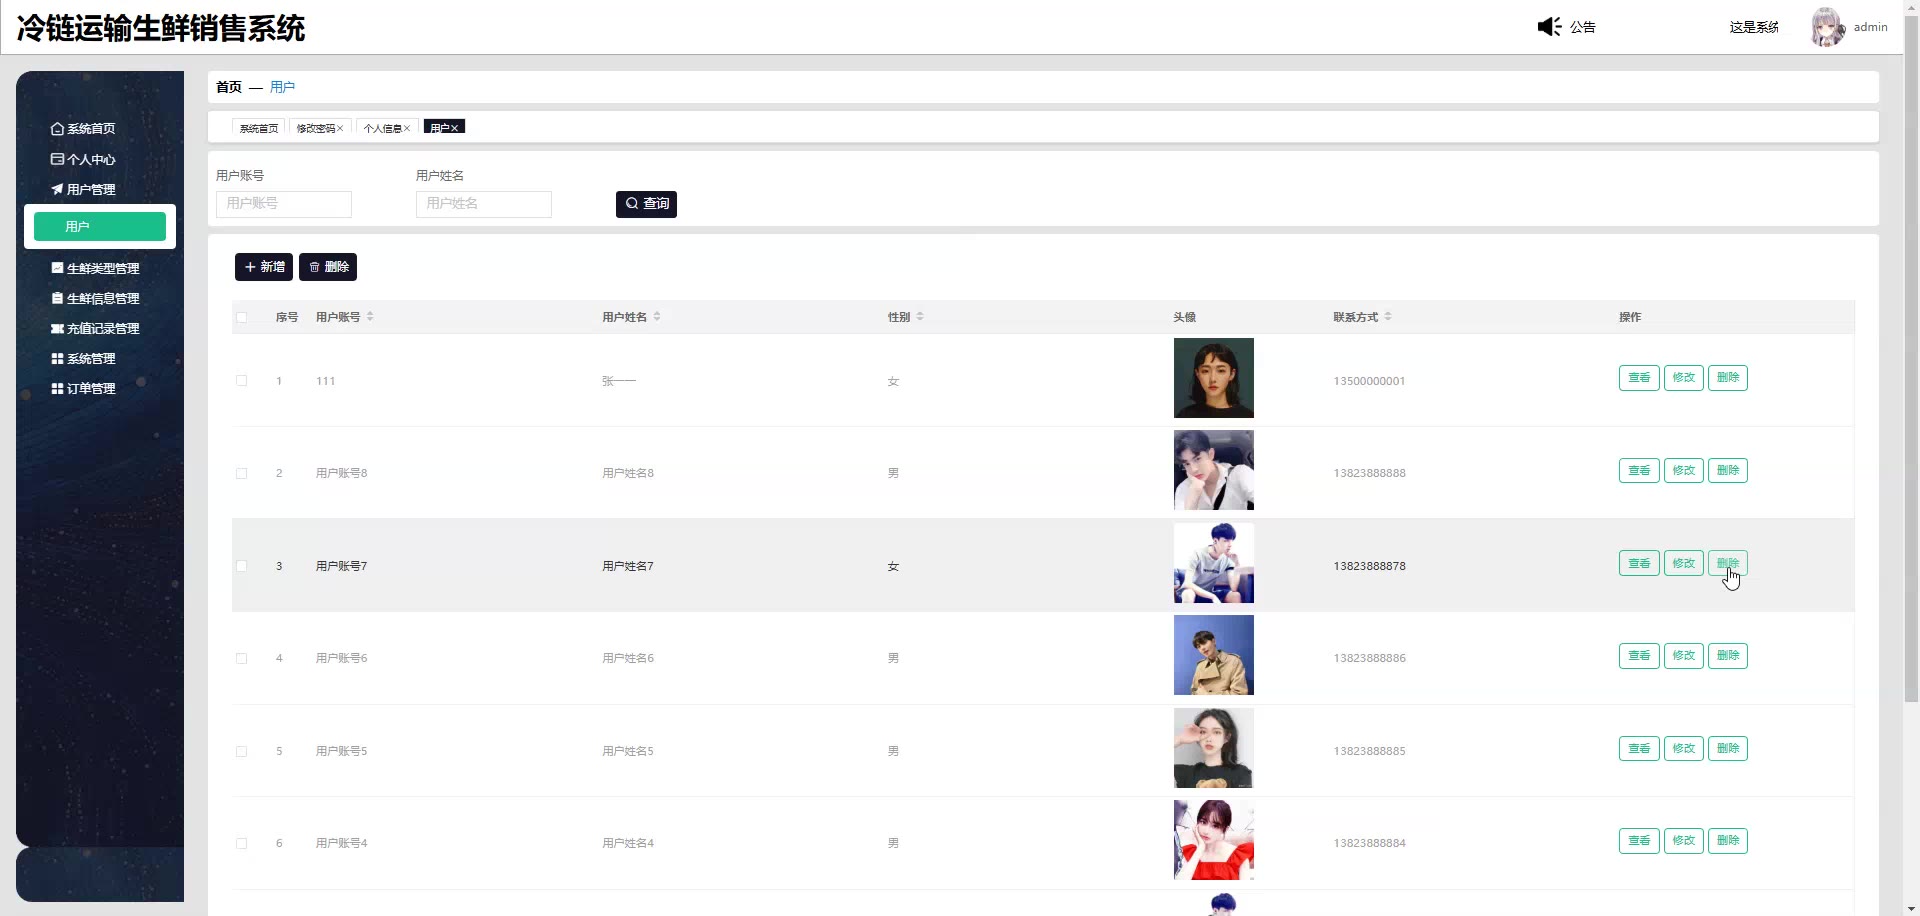Toggle the select-all checkbox in table header

(x=241, y=318)
